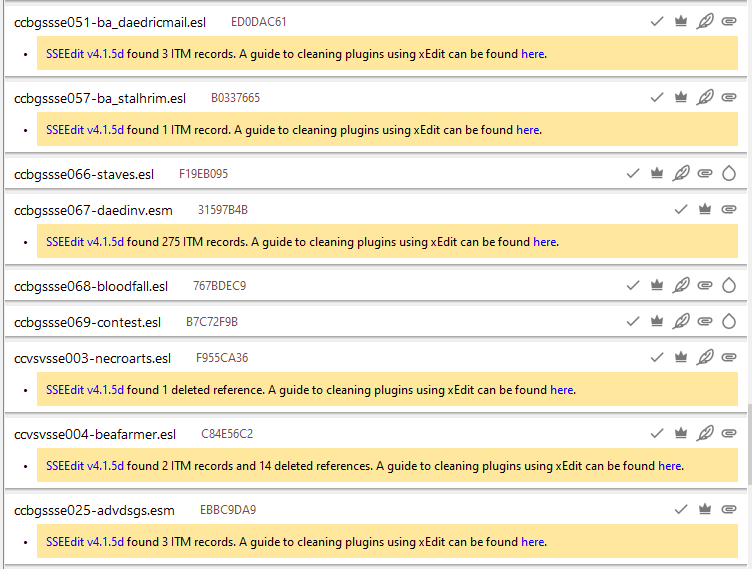Open the SSEEdit link in the 1 deleted reference message
This screenshot has height=569, width=752.
click(85, 390)
